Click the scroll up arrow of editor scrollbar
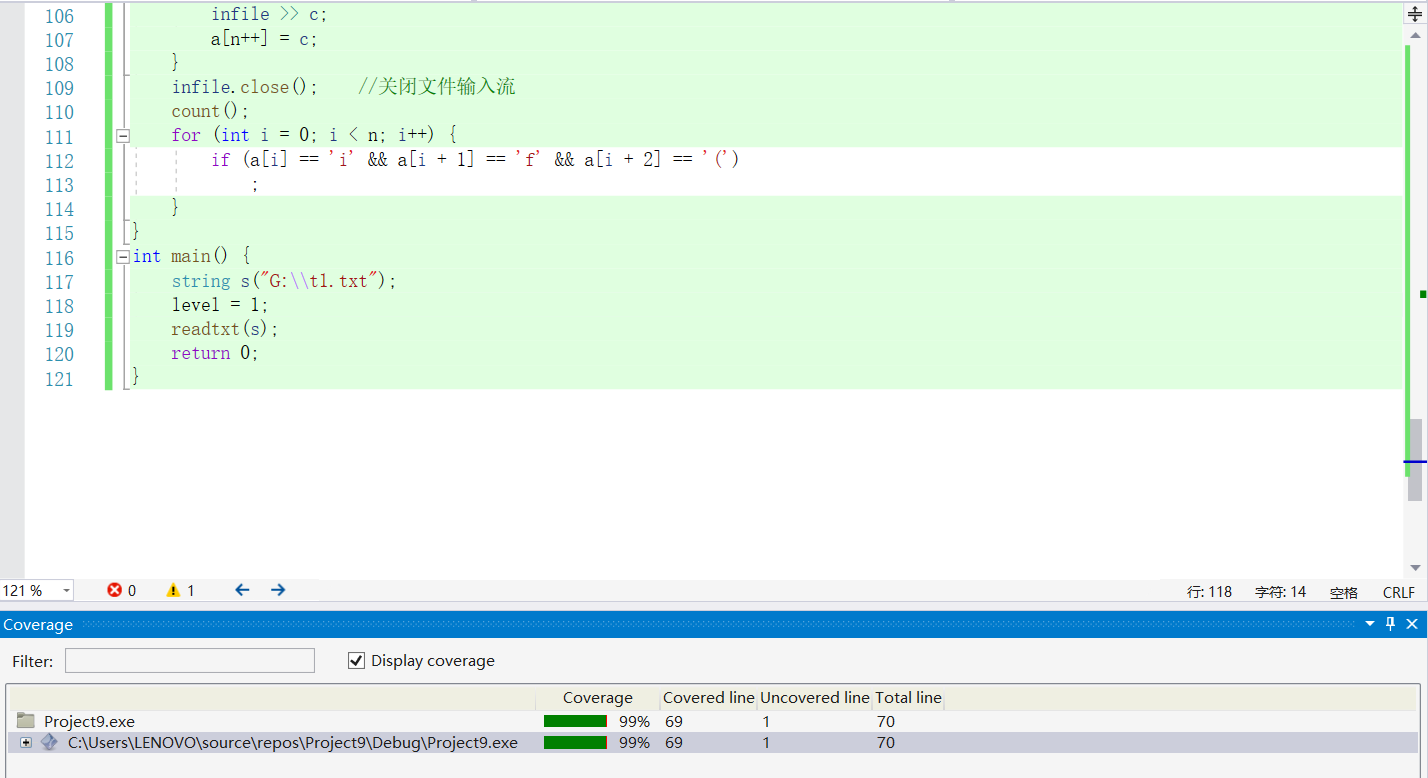The image size is (1428, 778). tap(1415, 35)
